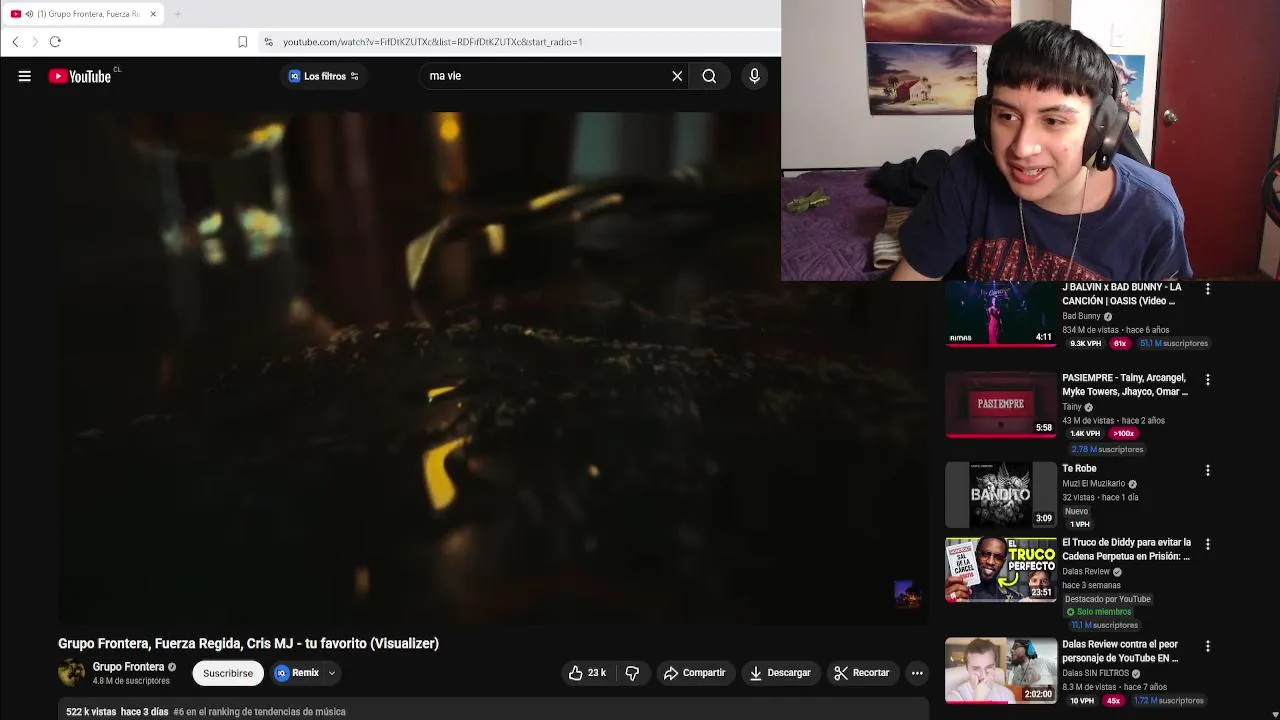The width and height of the screenshot is (1280, 720).
Task: Open the Bad Bunny channel name
Action: pos(1081,316)
